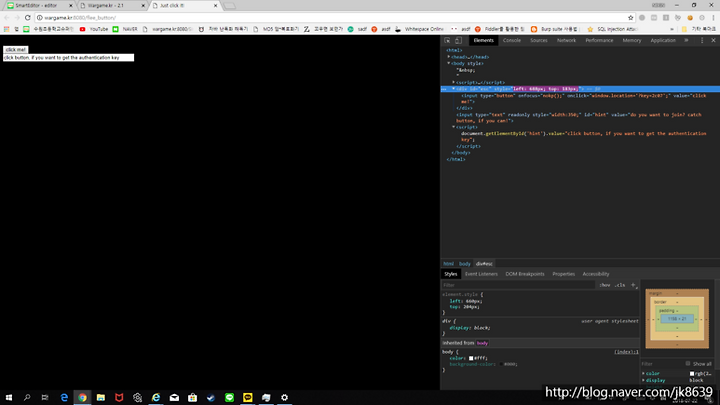Open the NAVER bookmark
720x405 pixels.
[125, 29]
